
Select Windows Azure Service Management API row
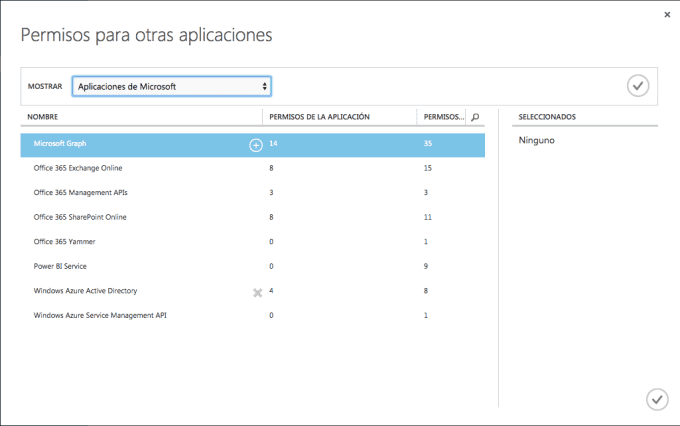(x=252, y=315)
